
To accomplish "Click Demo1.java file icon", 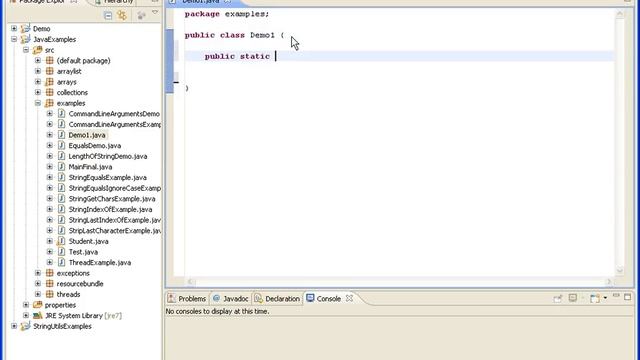I will pos(62,135).
